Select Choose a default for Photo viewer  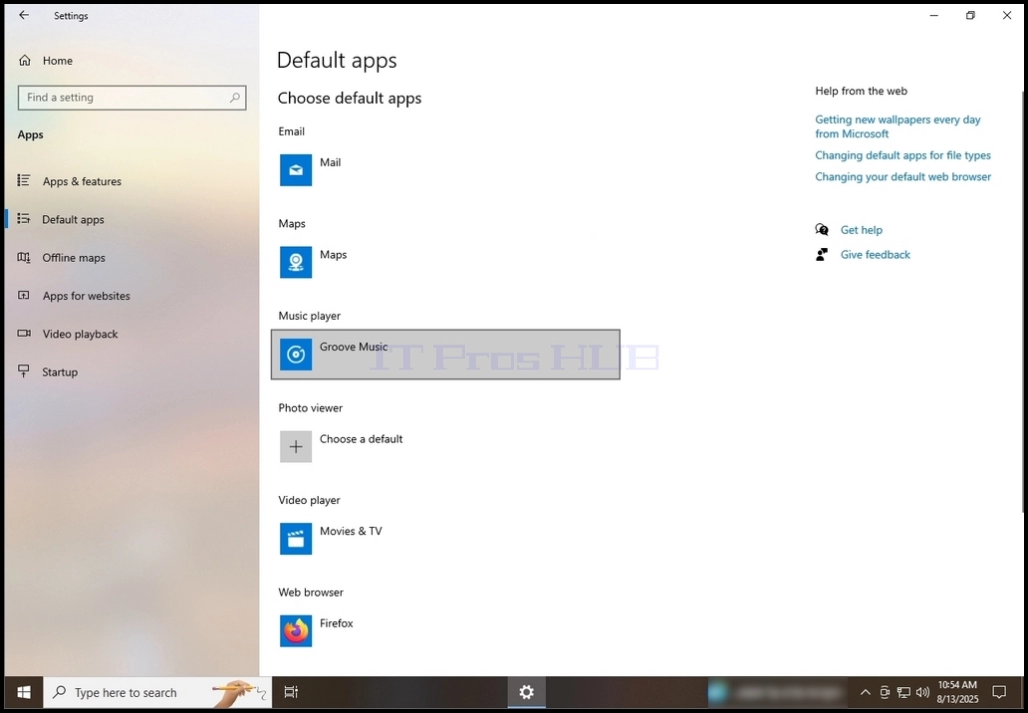click(361, 439)
